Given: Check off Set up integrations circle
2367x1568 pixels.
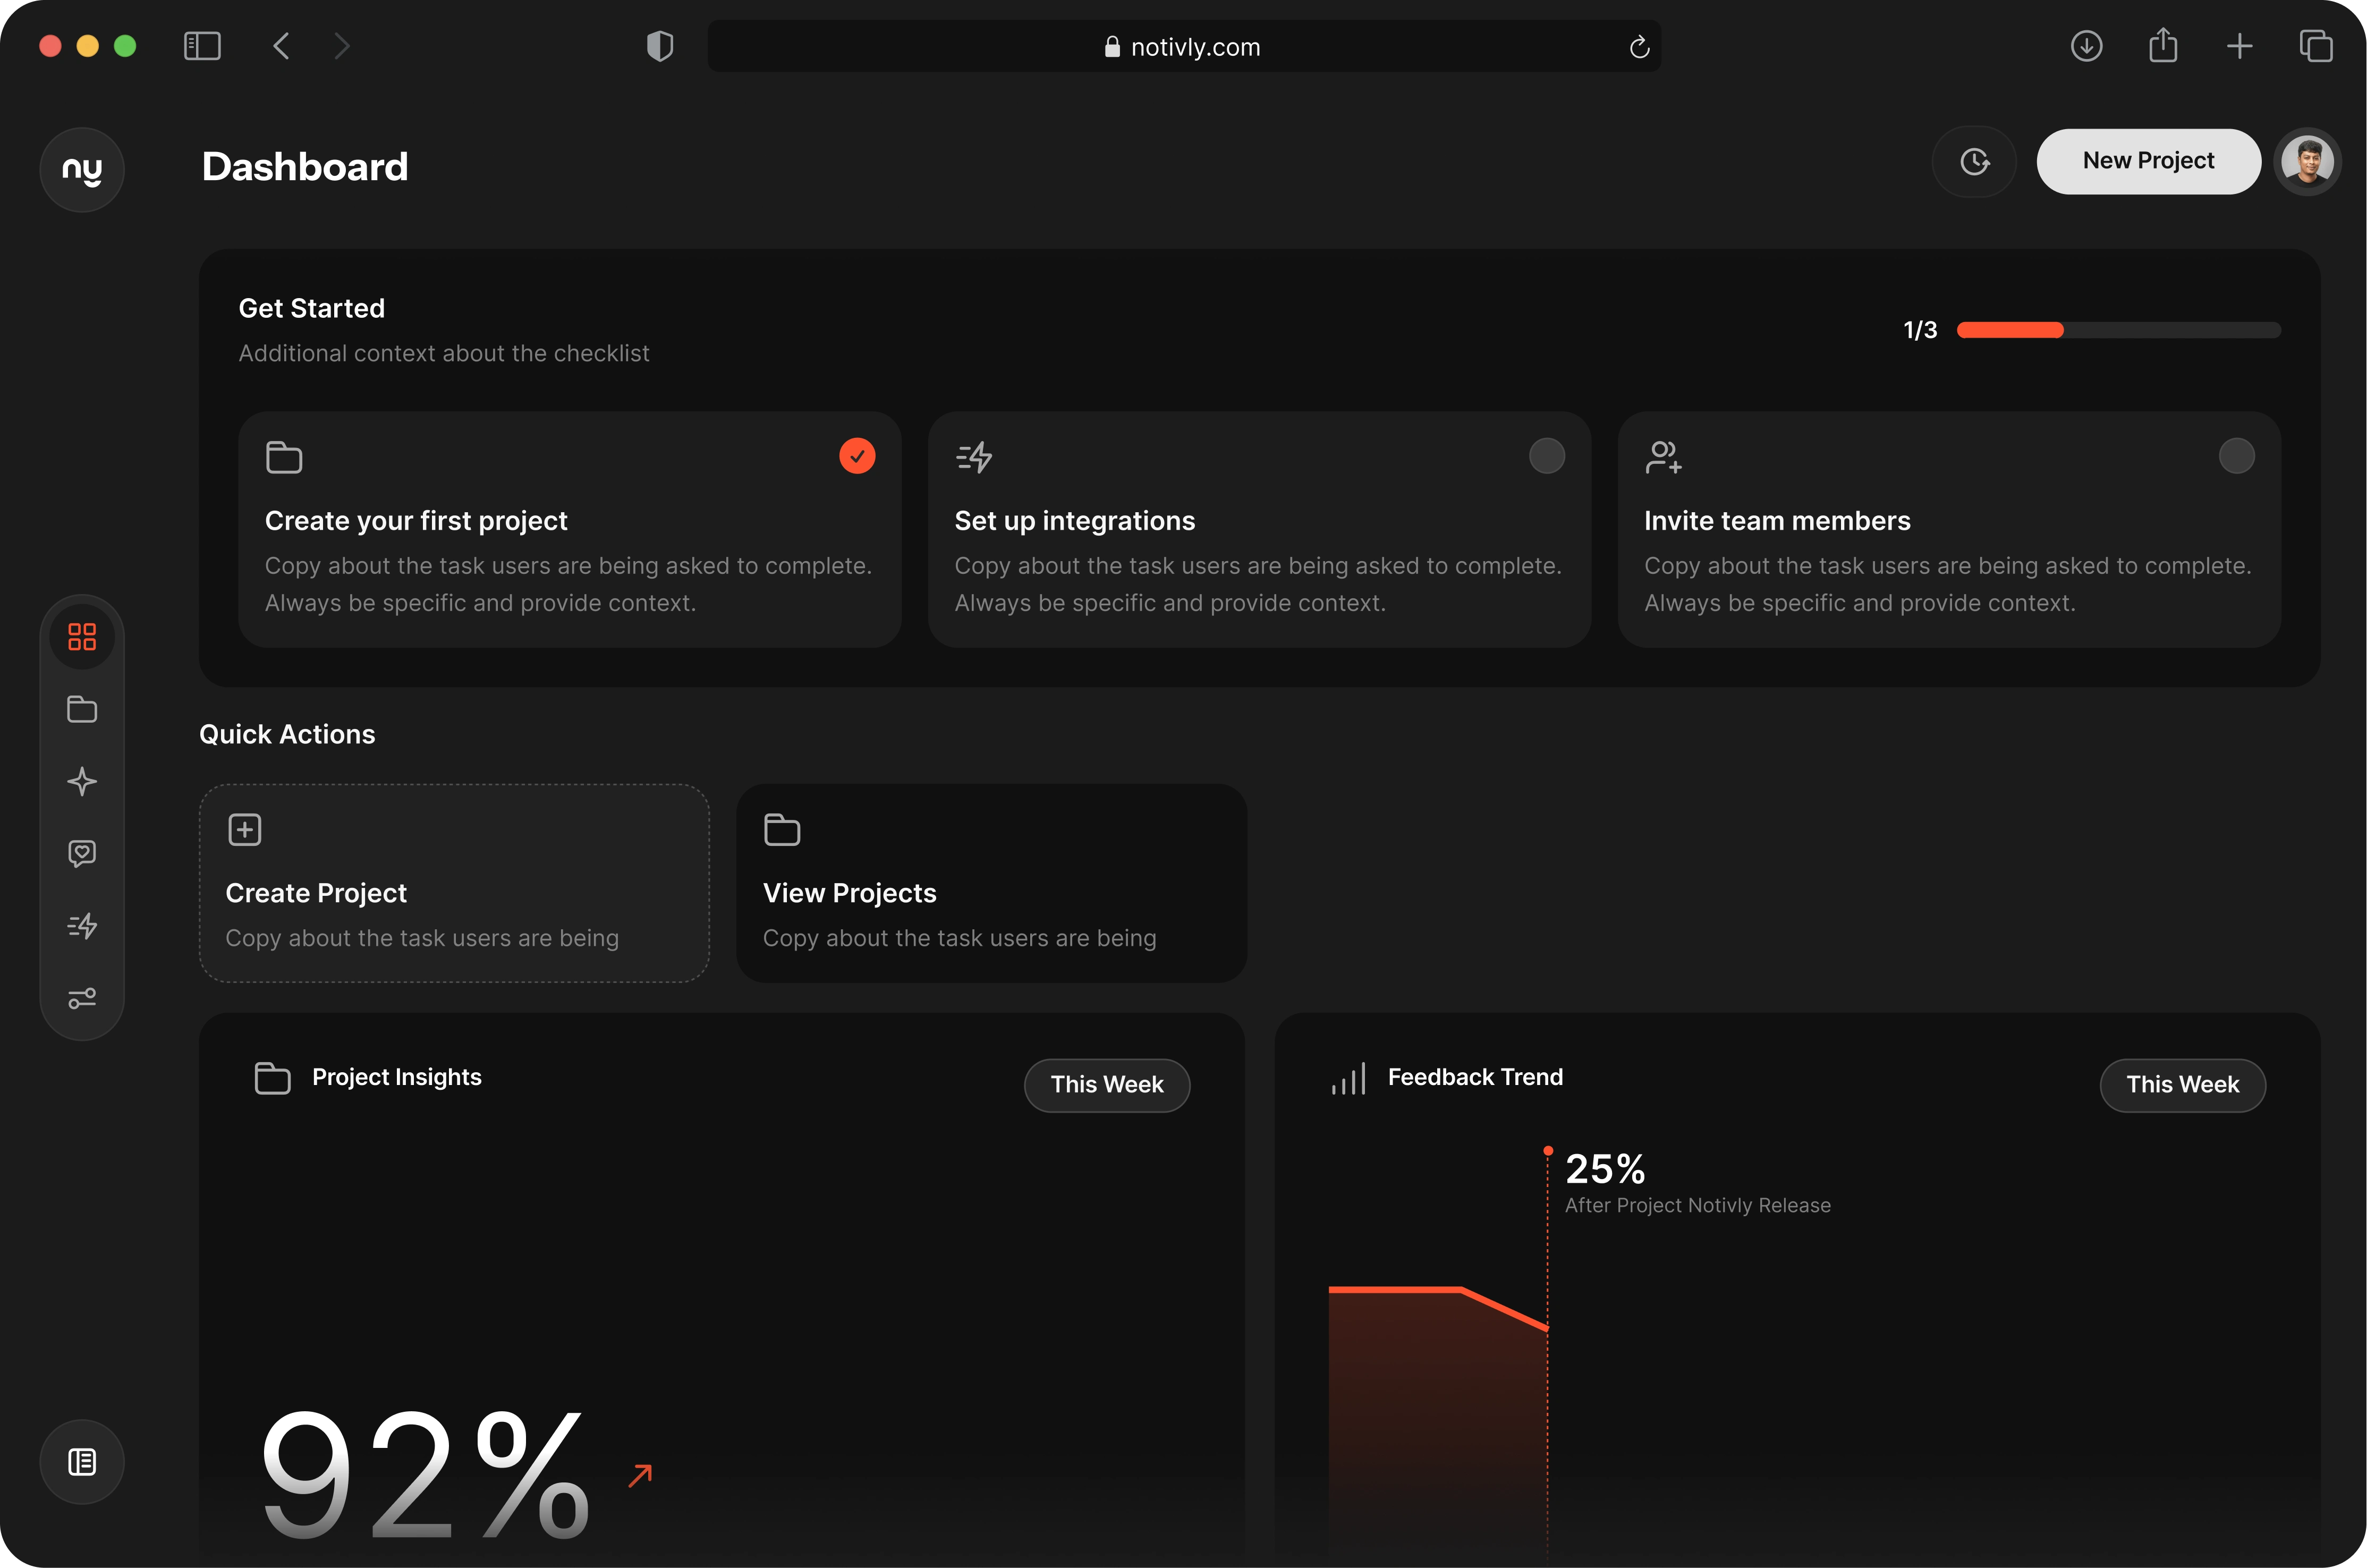Looking at the screenshot, I should tap(1546, 456).
